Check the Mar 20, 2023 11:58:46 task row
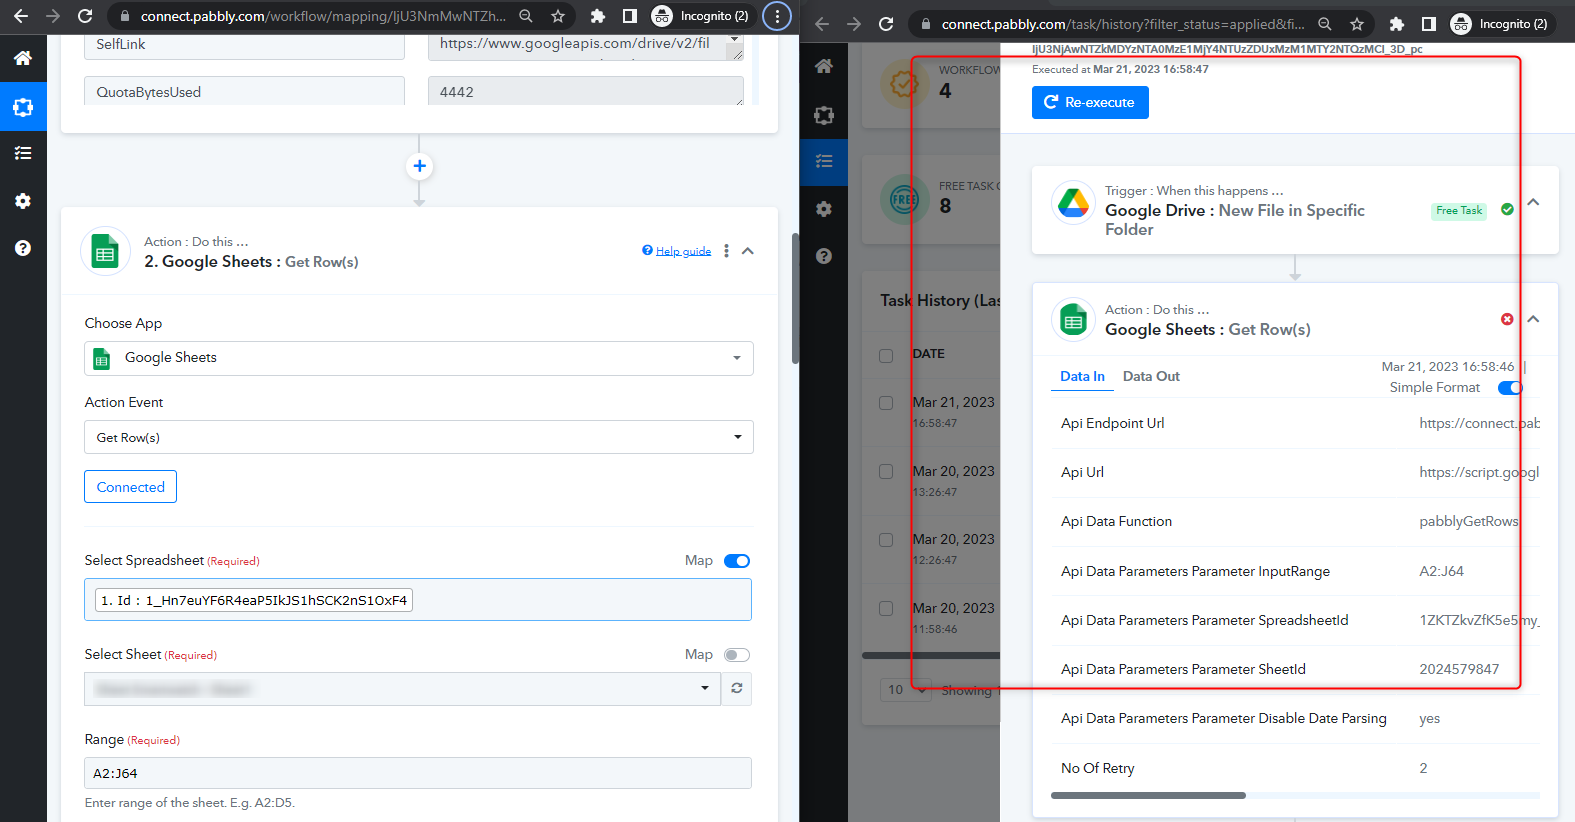The width and height of the screenshot is (1575, 822). 886,608
